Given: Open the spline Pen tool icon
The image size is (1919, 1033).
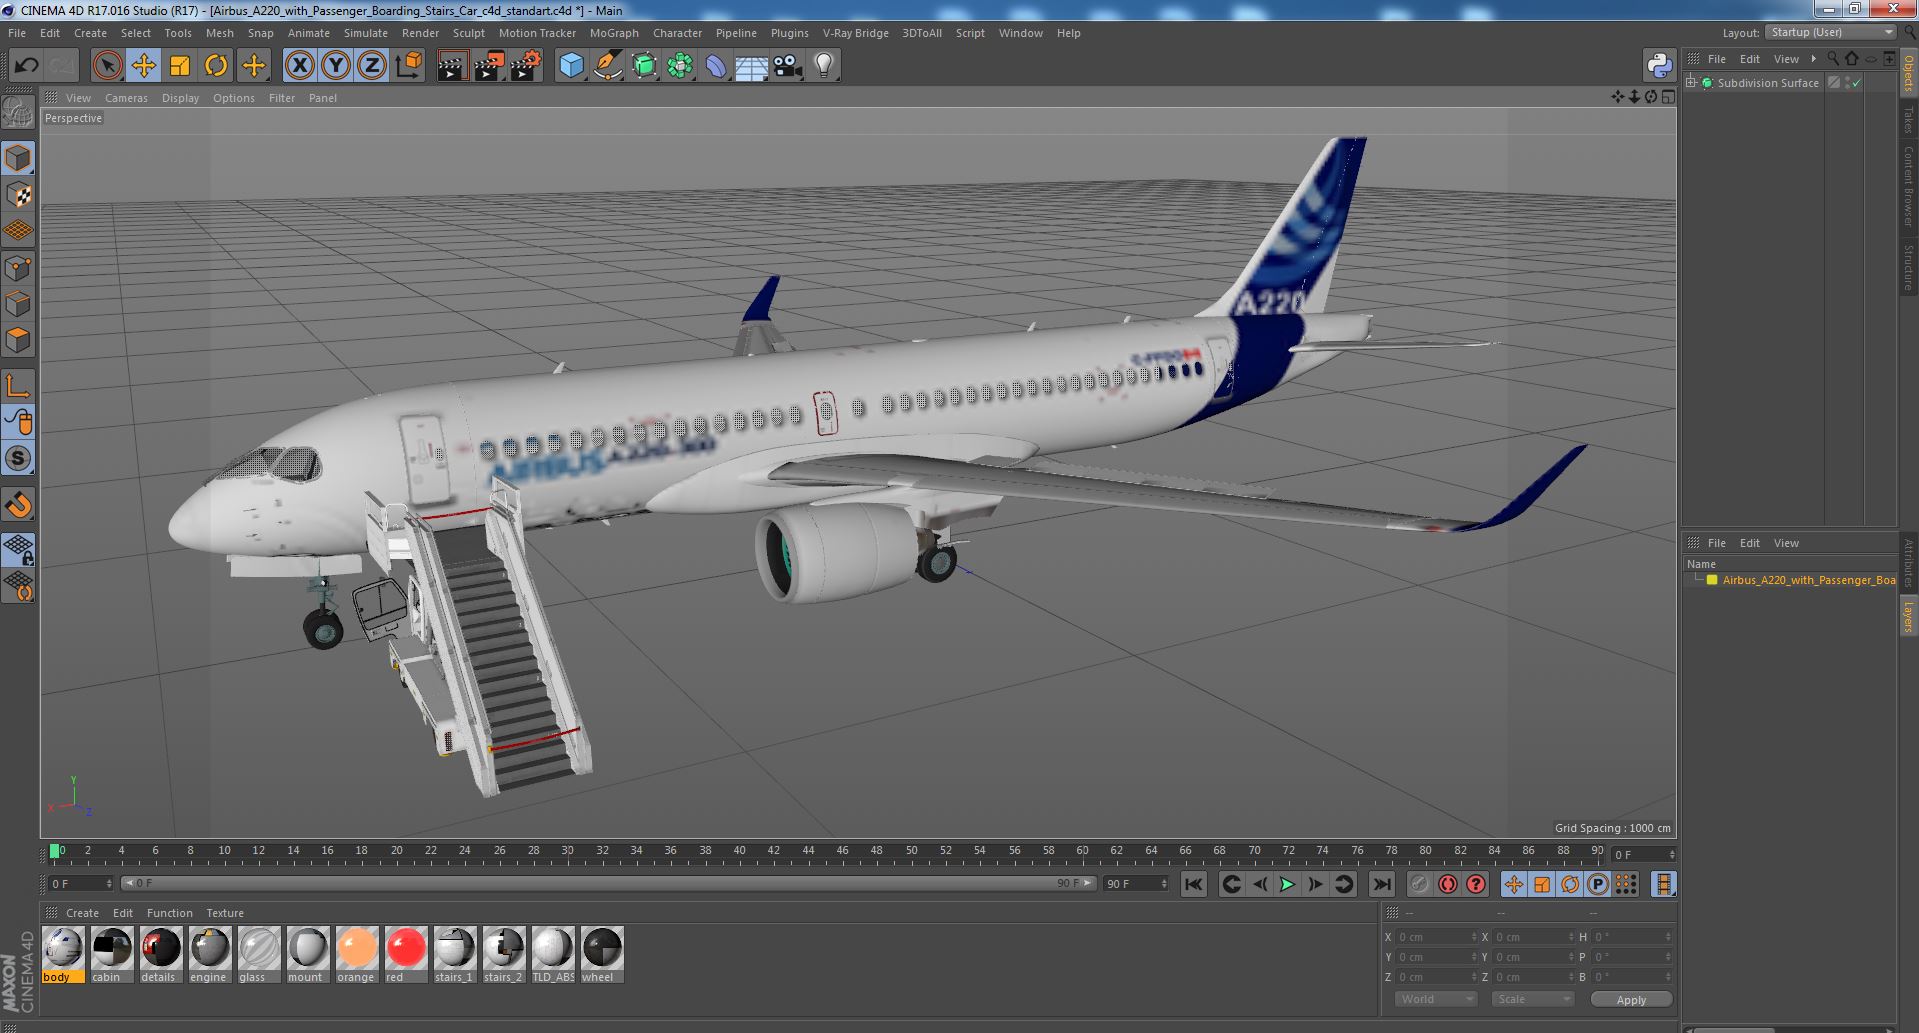Looking at the screenshot, I should tap(607, 66).
